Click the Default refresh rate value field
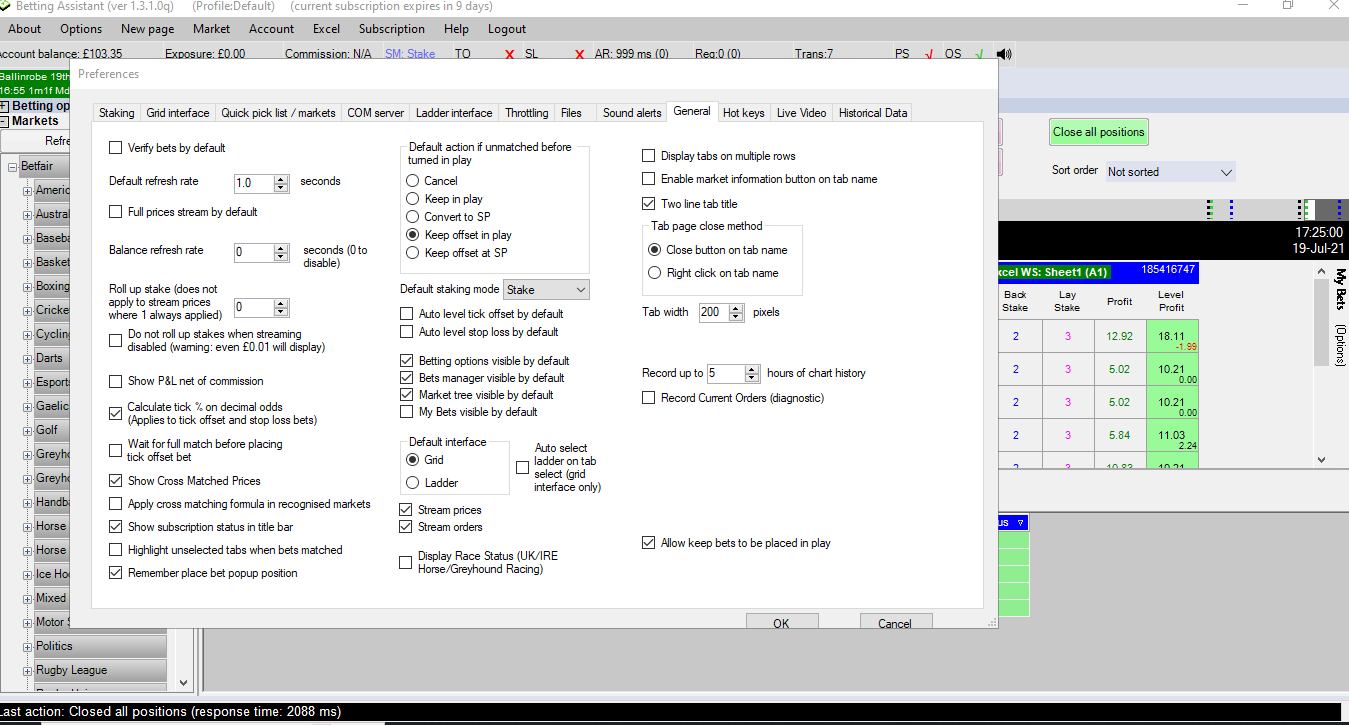Viewport: 1349px width, 725px height. coord(254,183)
